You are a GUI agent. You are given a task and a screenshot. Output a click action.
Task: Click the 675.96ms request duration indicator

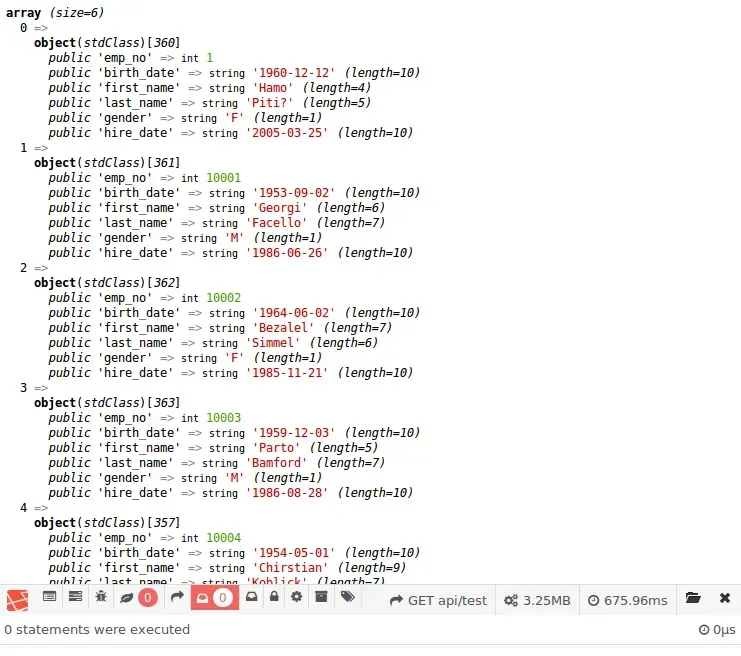coord(628,600)
